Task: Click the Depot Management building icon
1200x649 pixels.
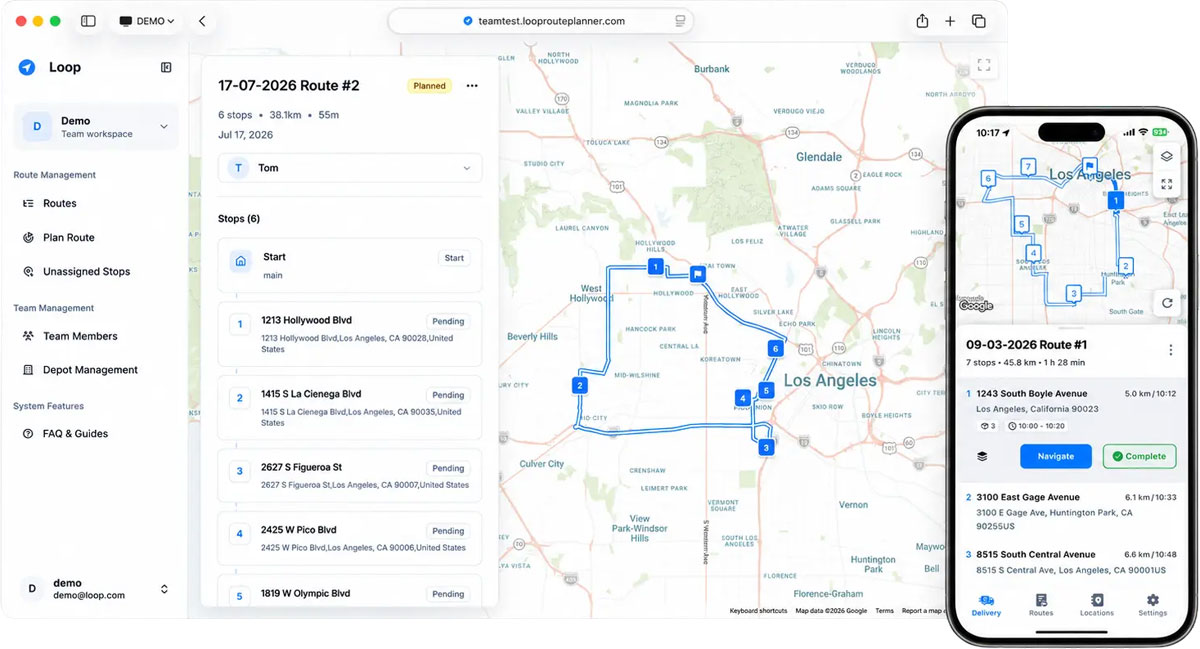Action: [x=28, y=370]
